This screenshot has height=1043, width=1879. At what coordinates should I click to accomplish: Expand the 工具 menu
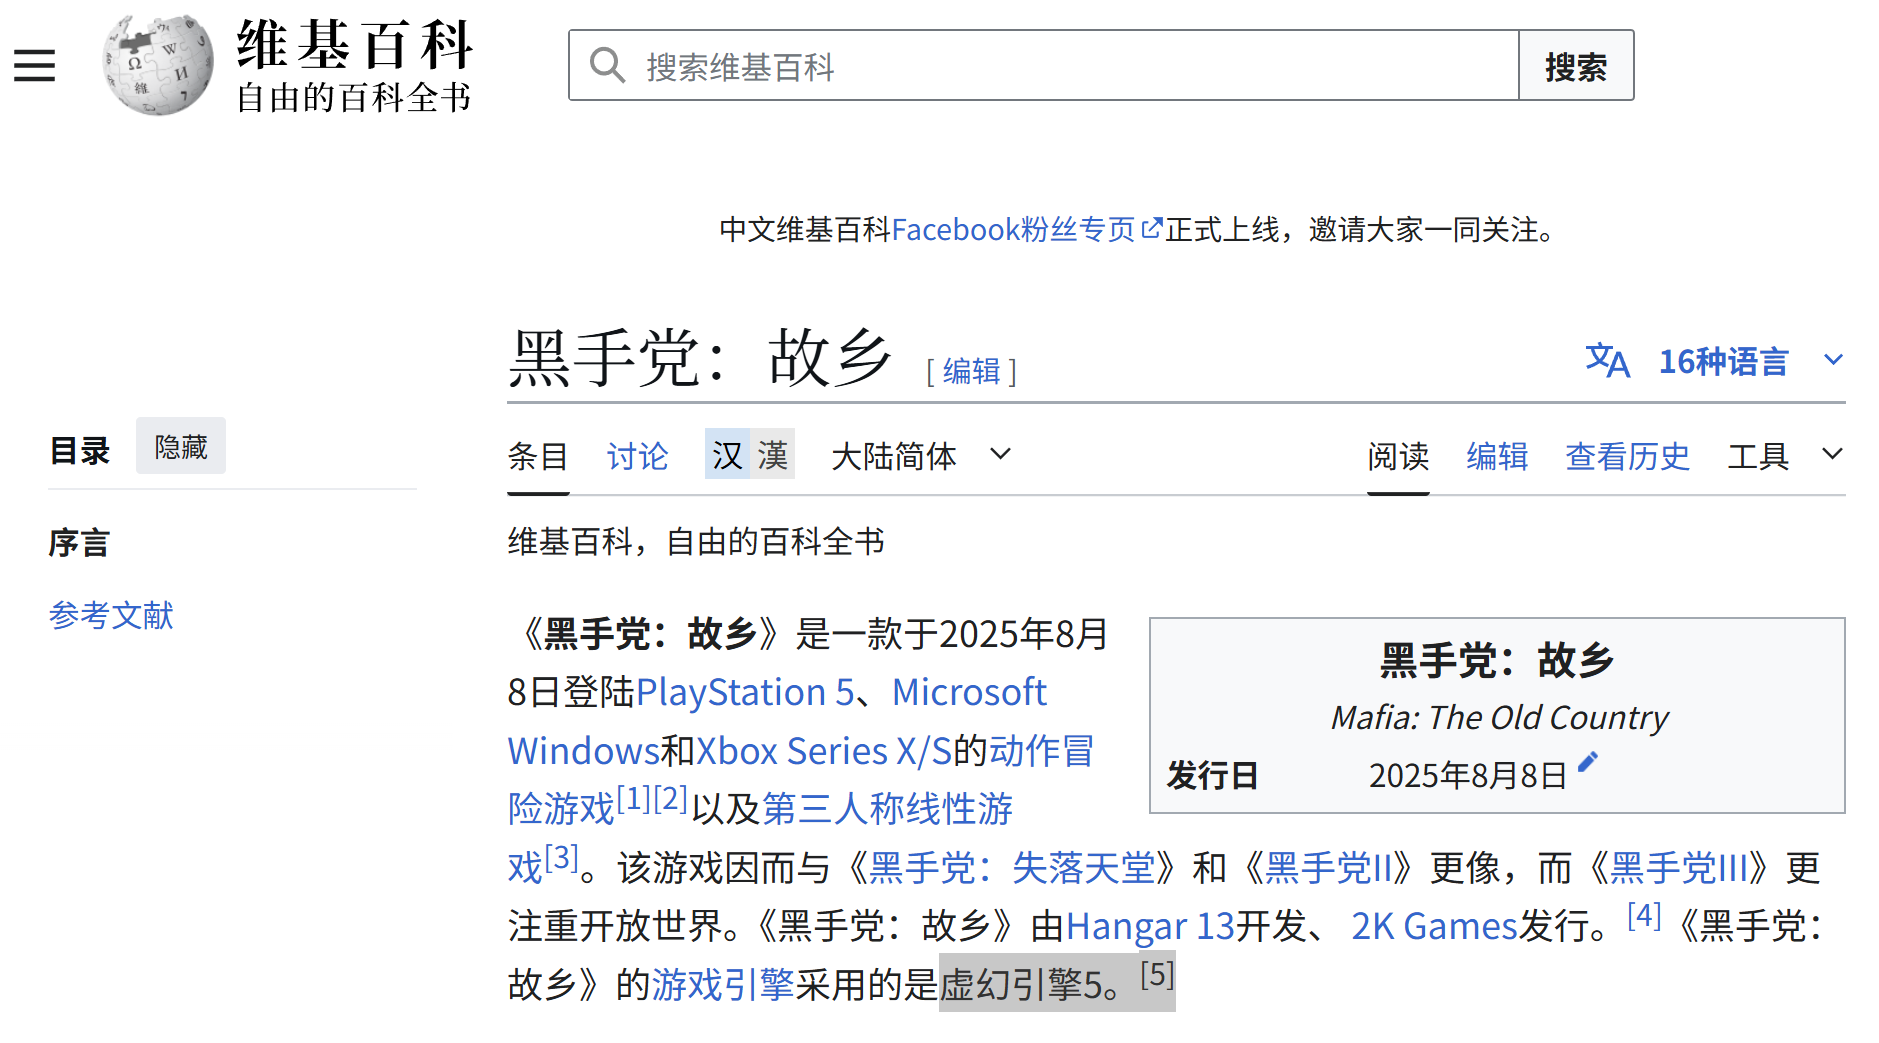click(1785, 456)
